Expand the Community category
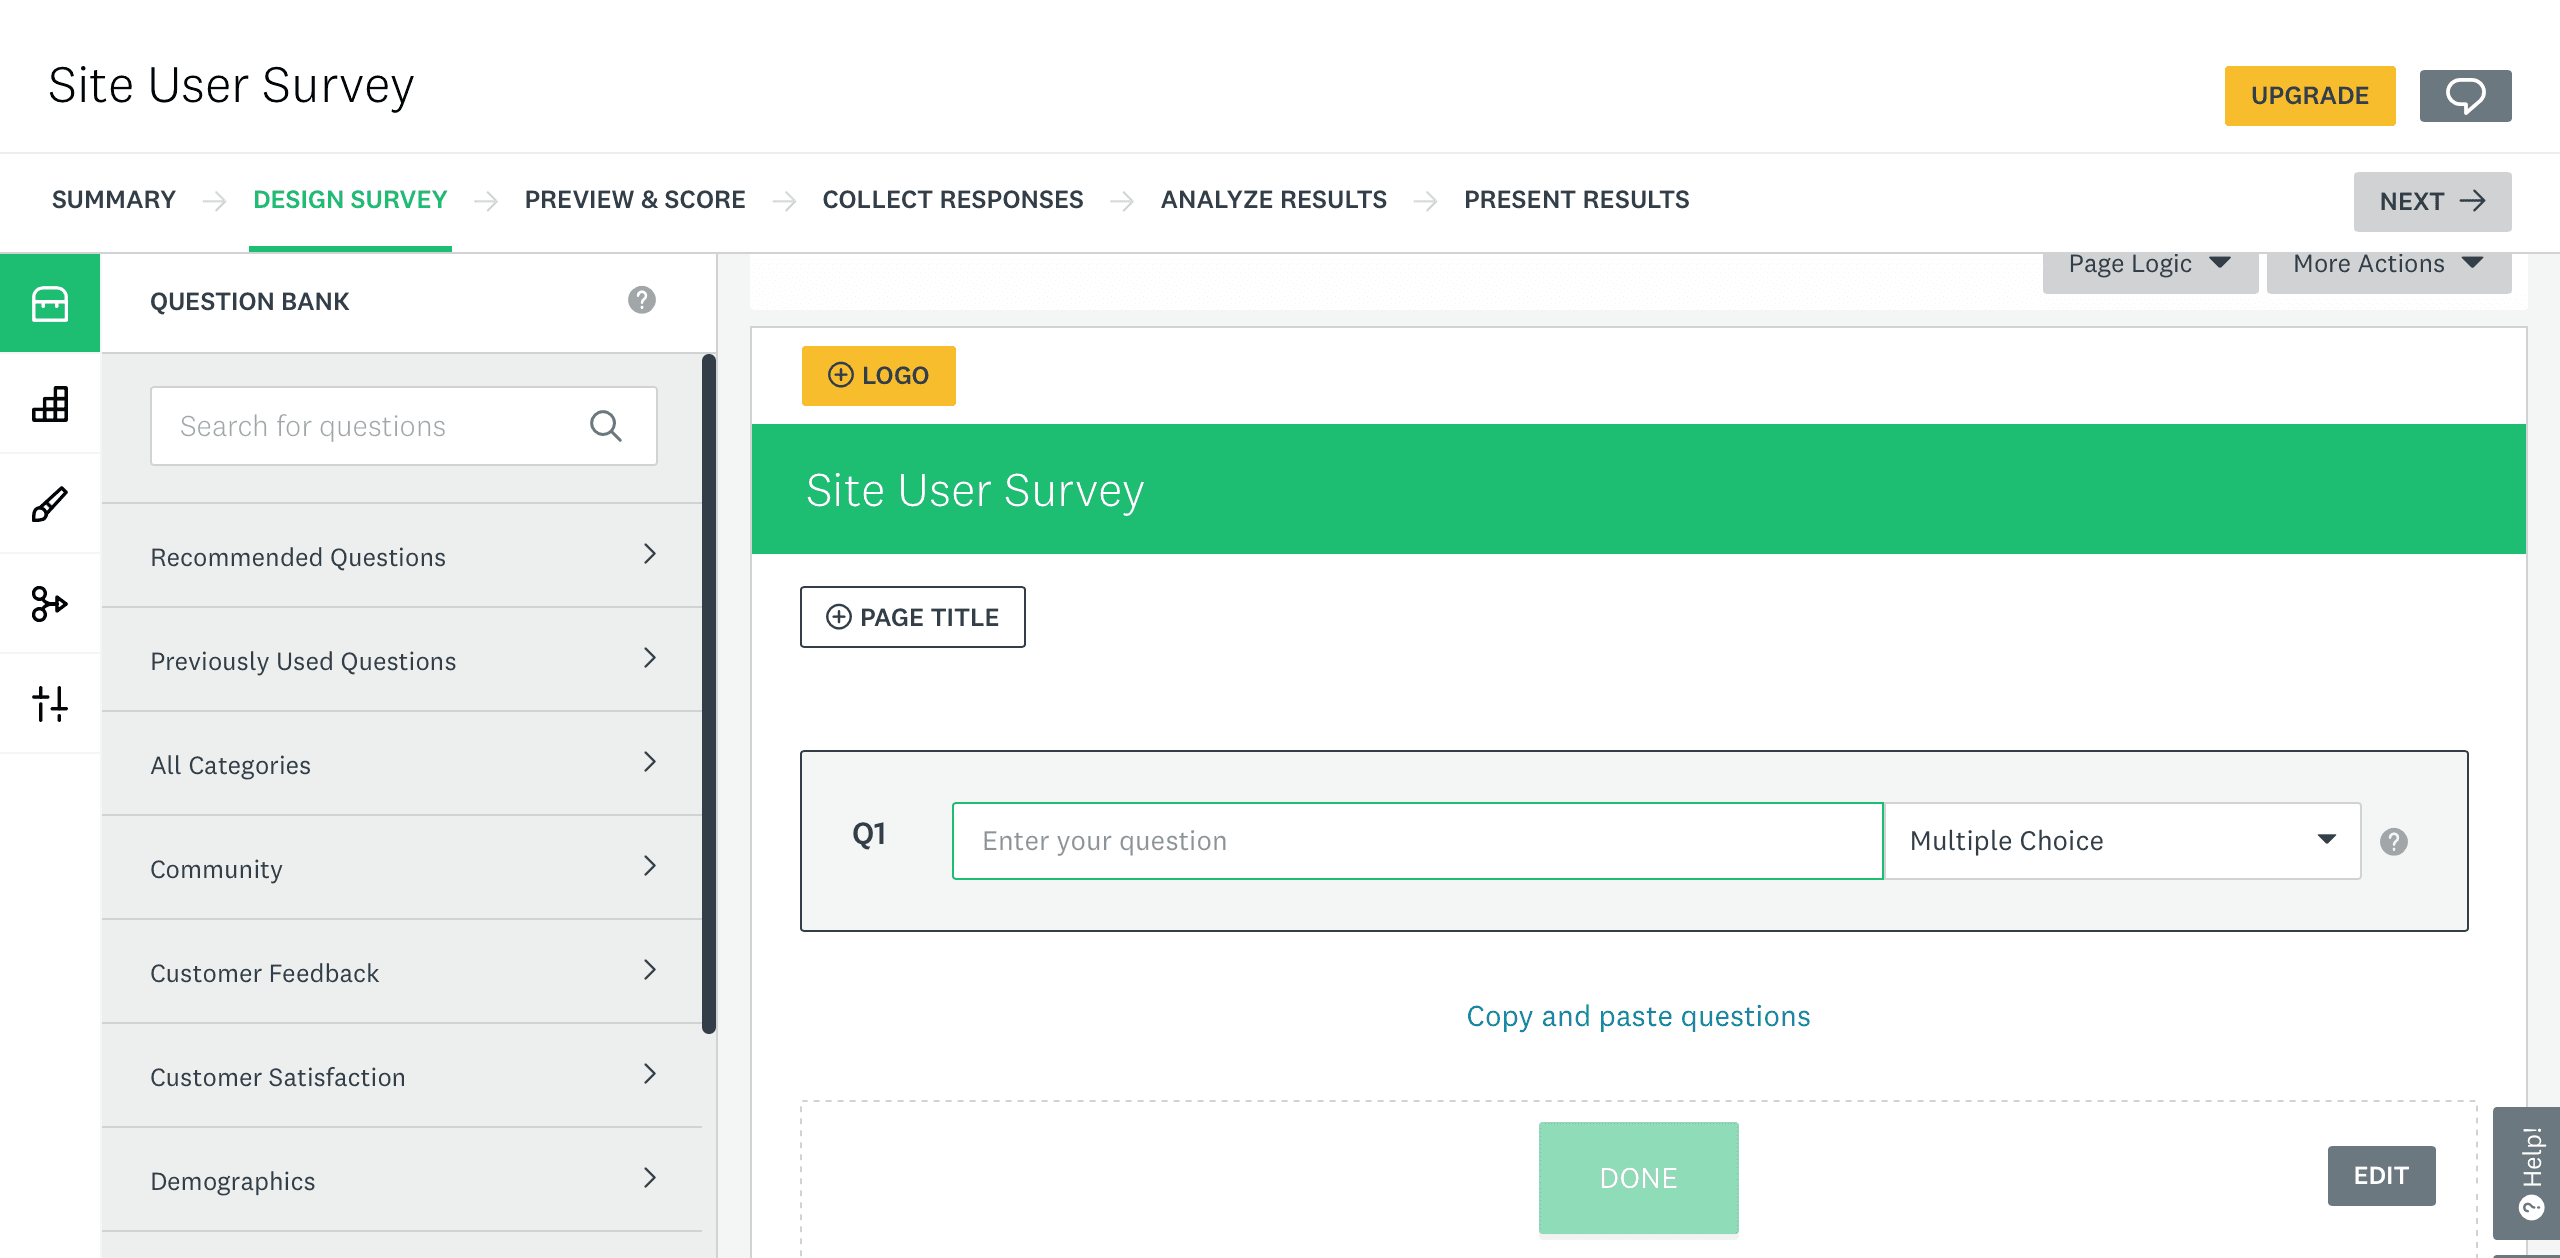The width and height of the screenshot is (2560, 1258). click(402, 868)
